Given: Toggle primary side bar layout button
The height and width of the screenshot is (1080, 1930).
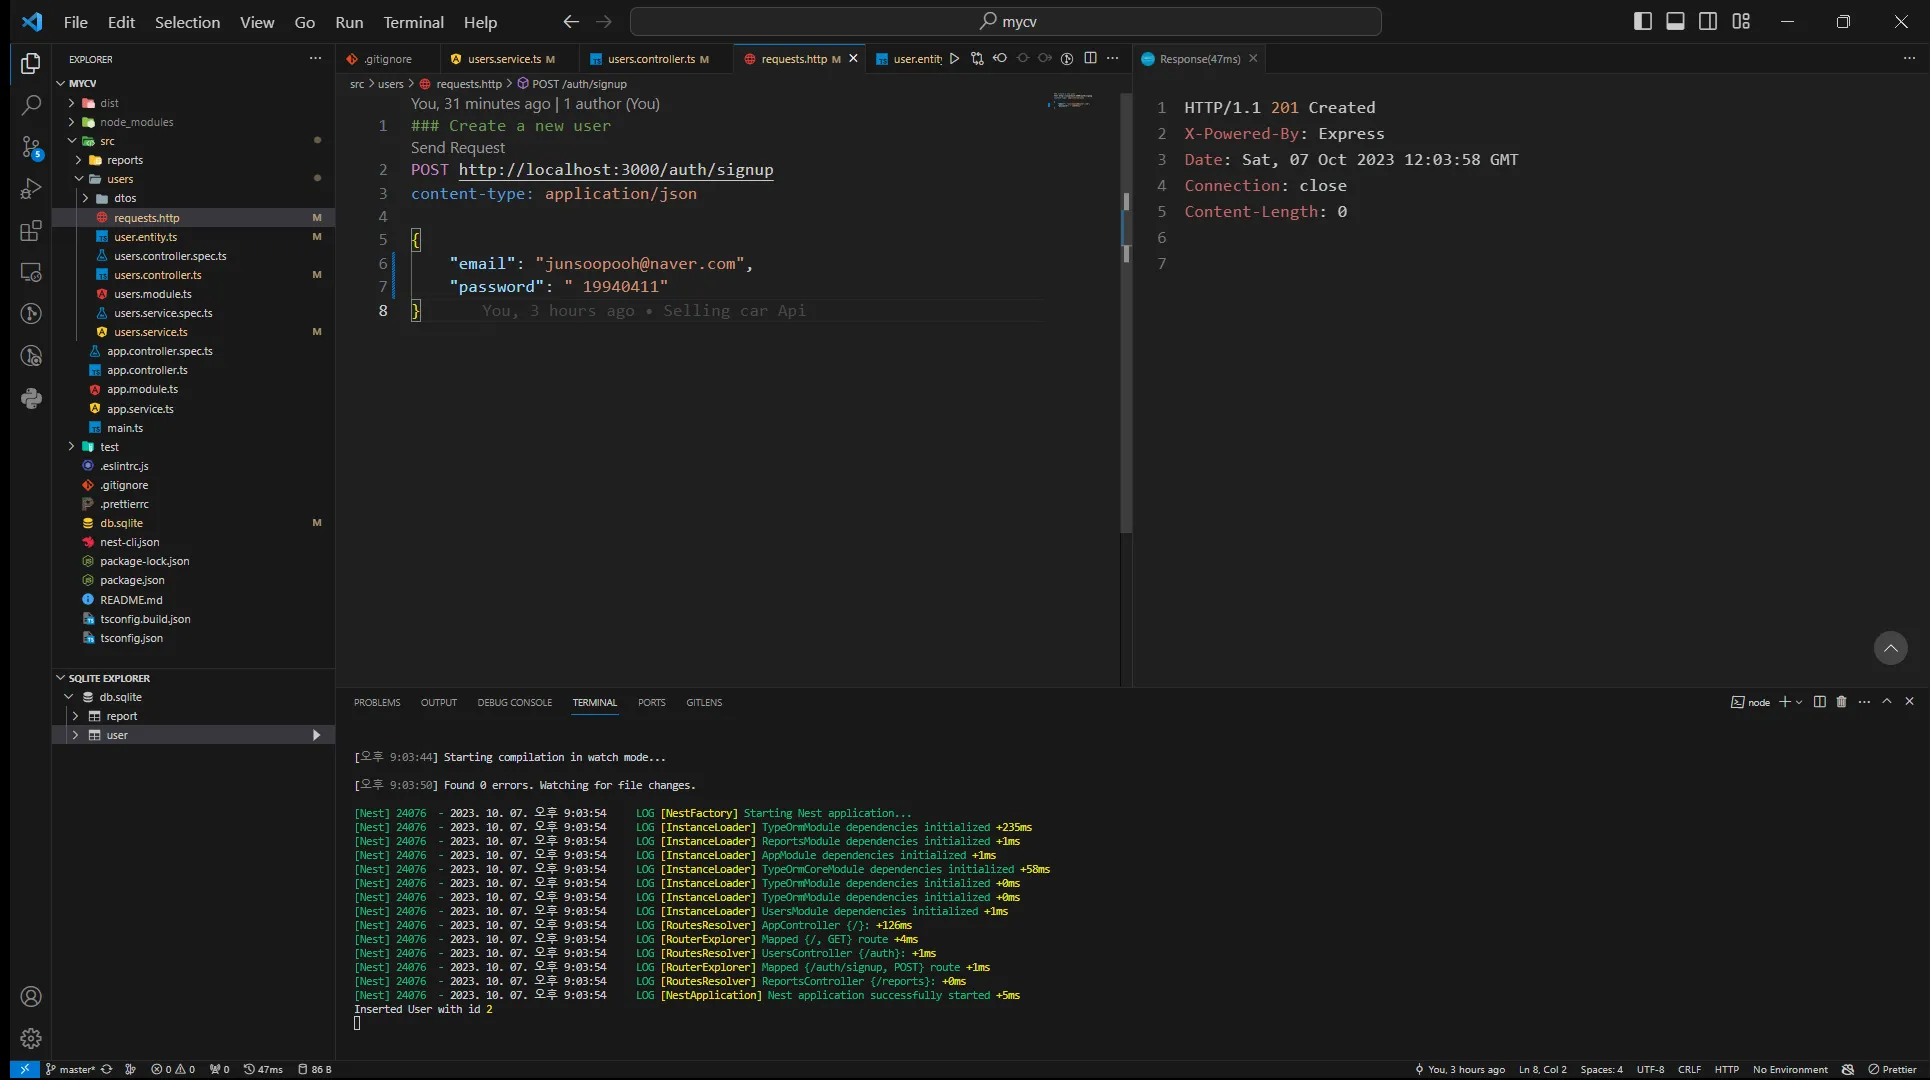Looking at the screenshot, I should (x=1642, y=21).
